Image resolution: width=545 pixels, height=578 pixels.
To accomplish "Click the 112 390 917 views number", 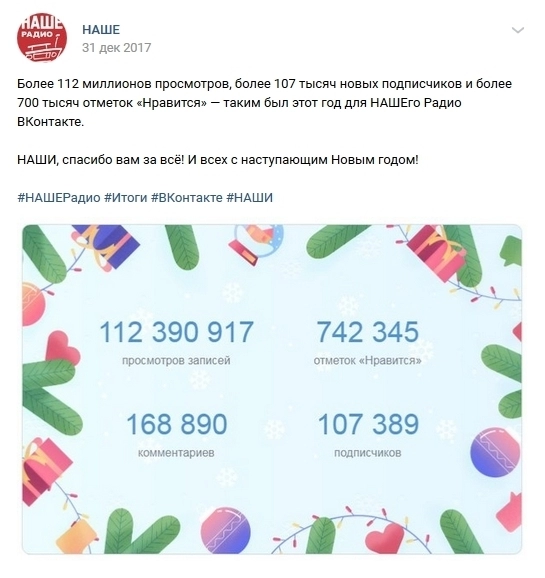I will (177, 332).
